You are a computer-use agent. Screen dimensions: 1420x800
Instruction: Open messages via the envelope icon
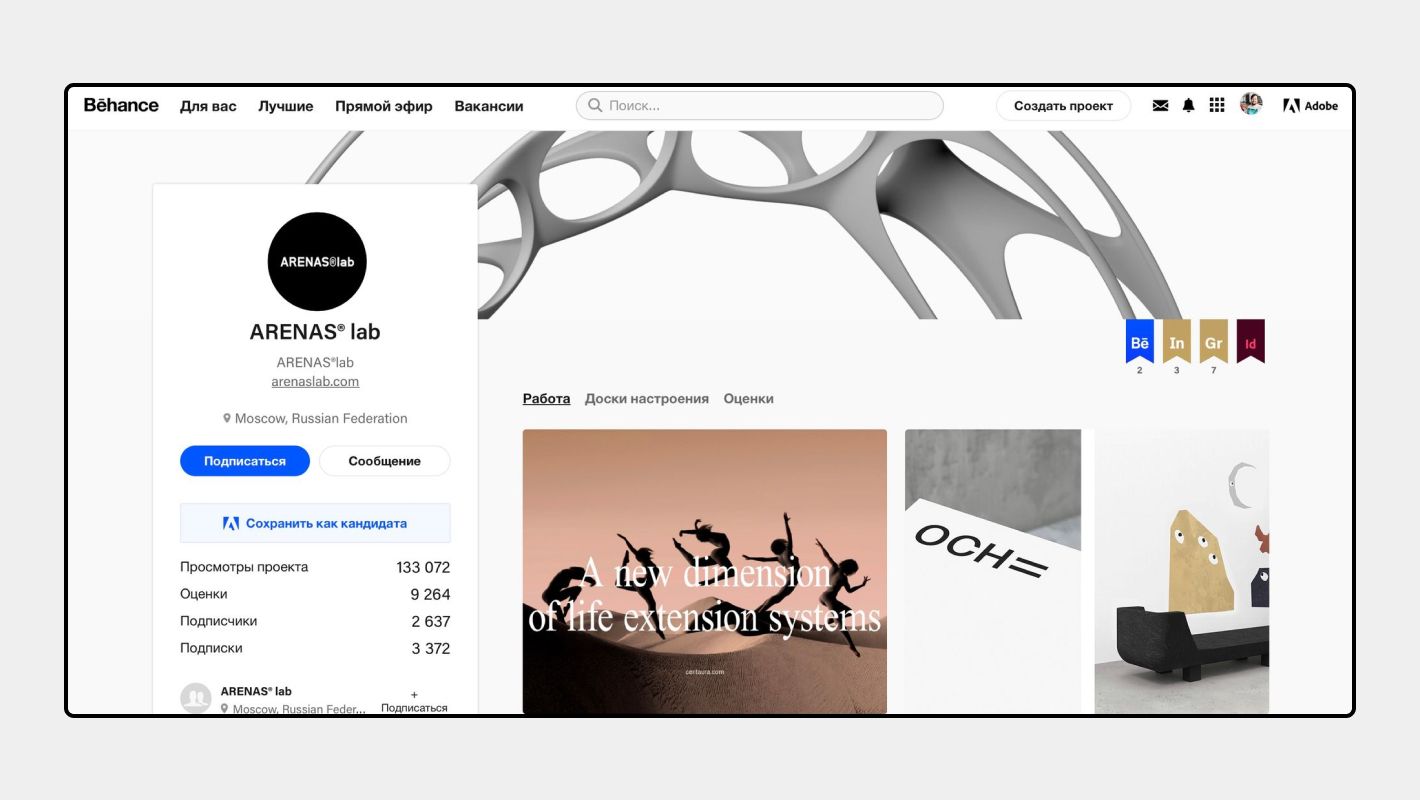(1160, 105)
